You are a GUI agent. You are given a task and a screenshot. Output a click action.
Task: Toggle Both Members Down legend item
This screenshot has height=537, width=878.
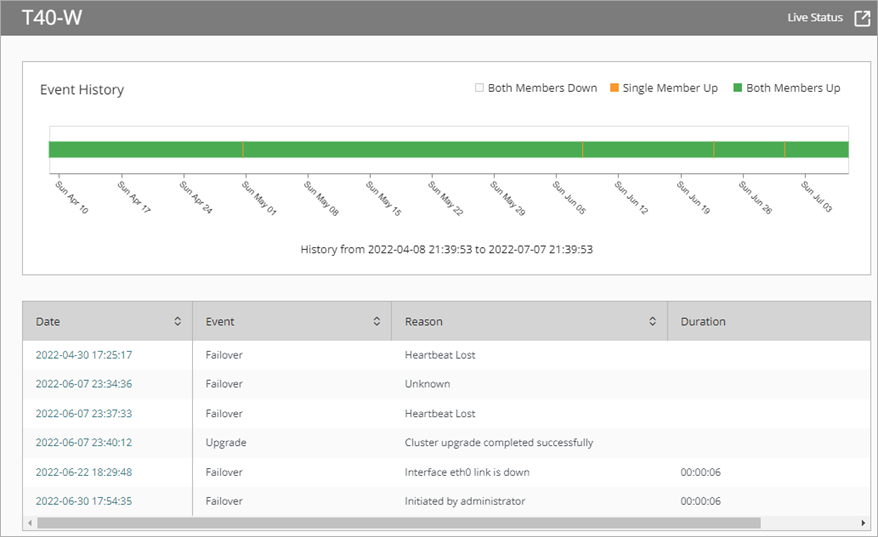click(536, 88)
